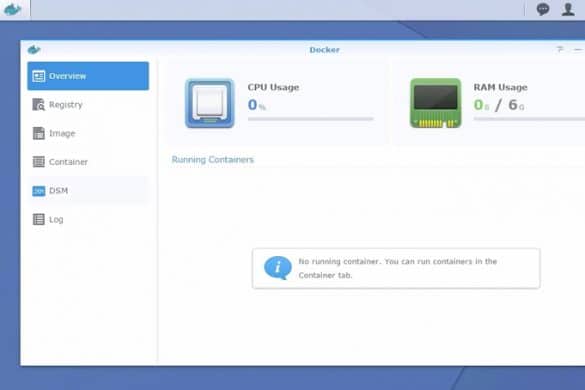This screenshot has width=585, height=390.
Task: Click the RAM 0 / 6 value
Action: pyautogui.click(x=499, y=105)
